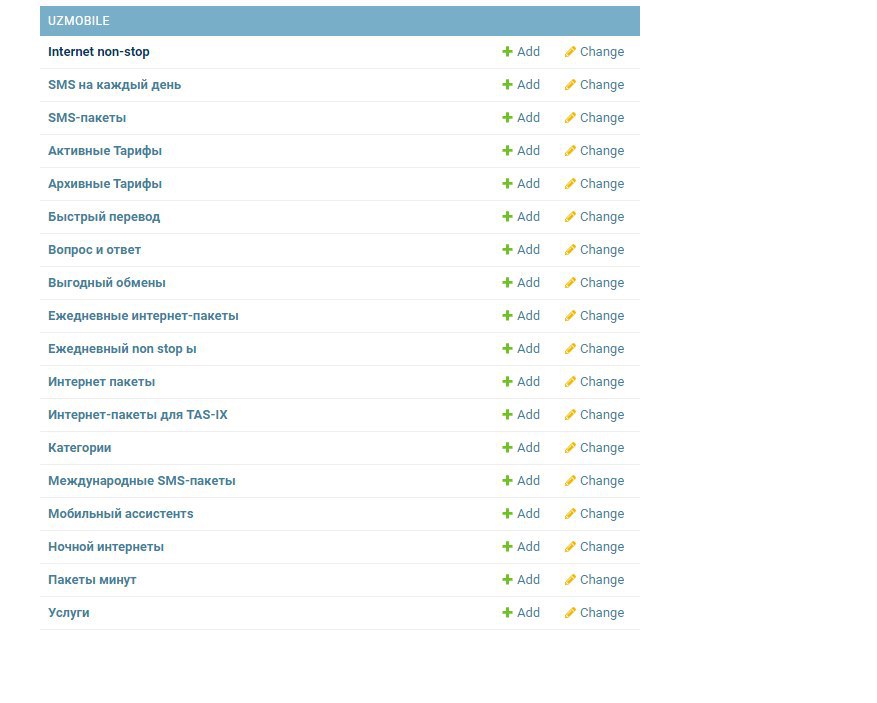The image size is (877, 703).
Task: Click Change for Internet non-stop
Action: 594,51
